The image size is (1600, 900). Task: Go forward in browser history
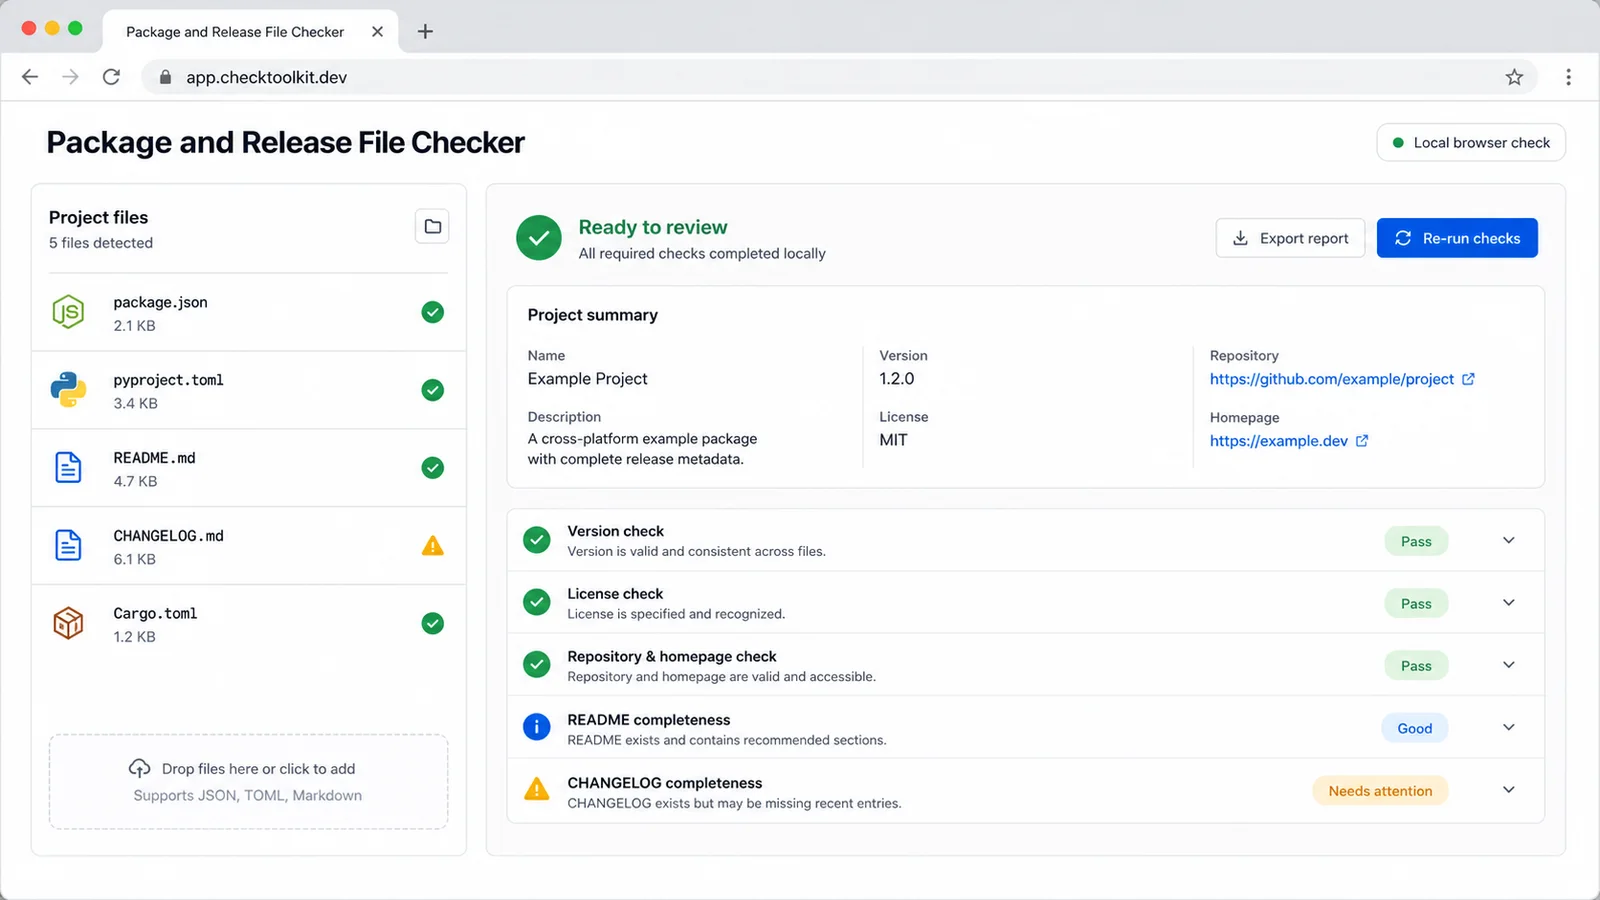click(x=70, y=77)
